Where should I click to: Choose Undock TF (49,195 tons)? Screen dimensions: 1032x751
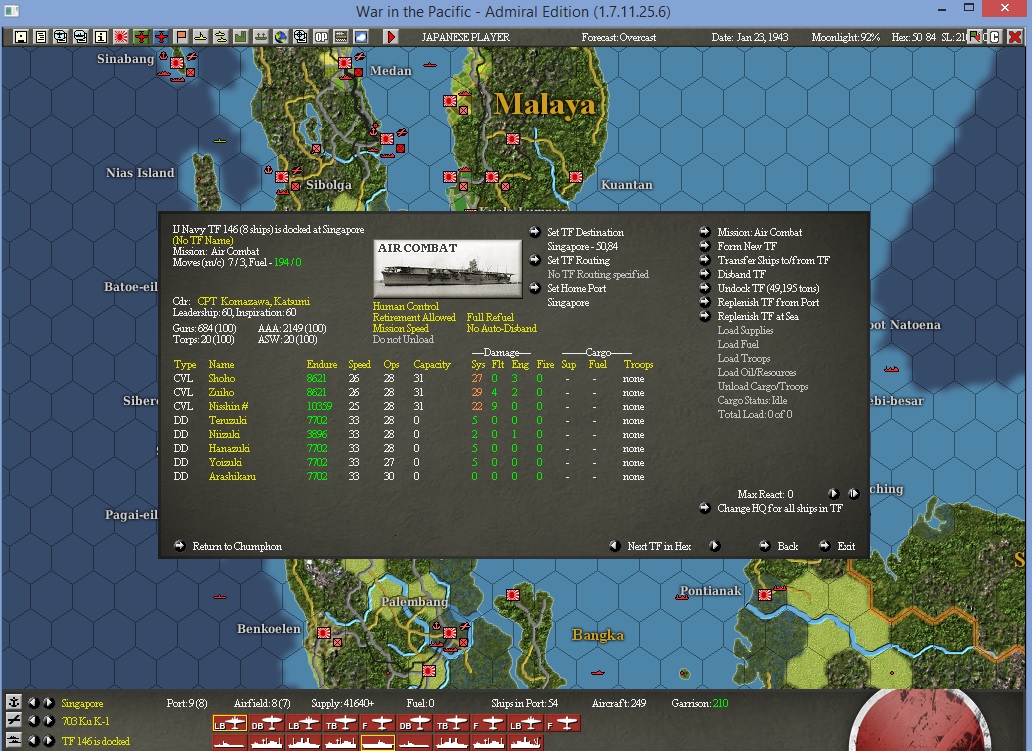tap(768, 288)
